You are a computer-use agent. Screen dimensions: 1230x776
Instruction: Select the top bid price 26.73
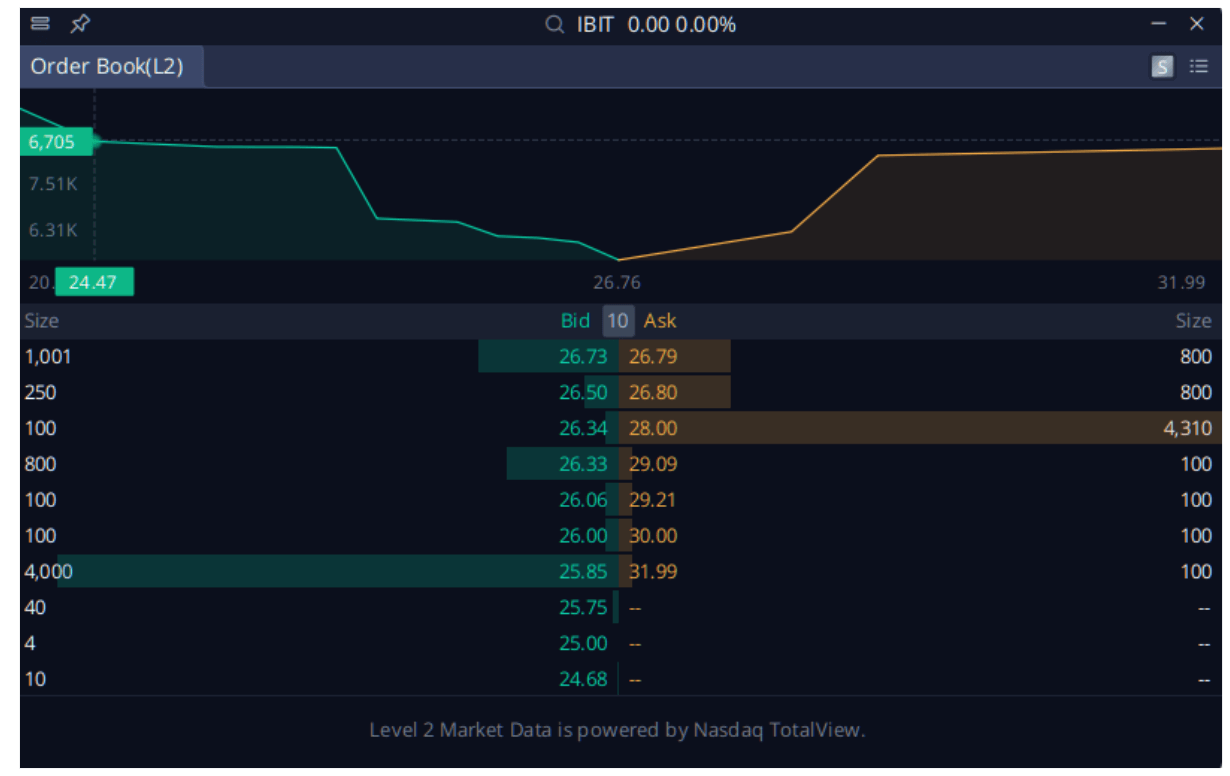point(585,356)
